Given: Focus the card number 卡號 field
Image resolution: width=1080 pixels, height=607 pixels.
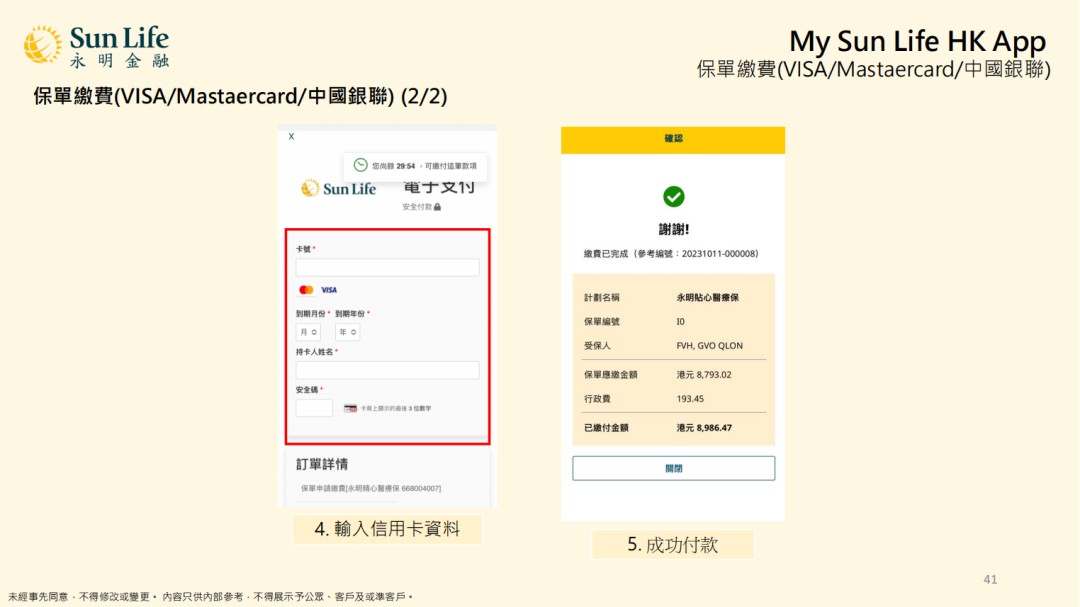Looking at the screenshot, I should click(387, 267).
